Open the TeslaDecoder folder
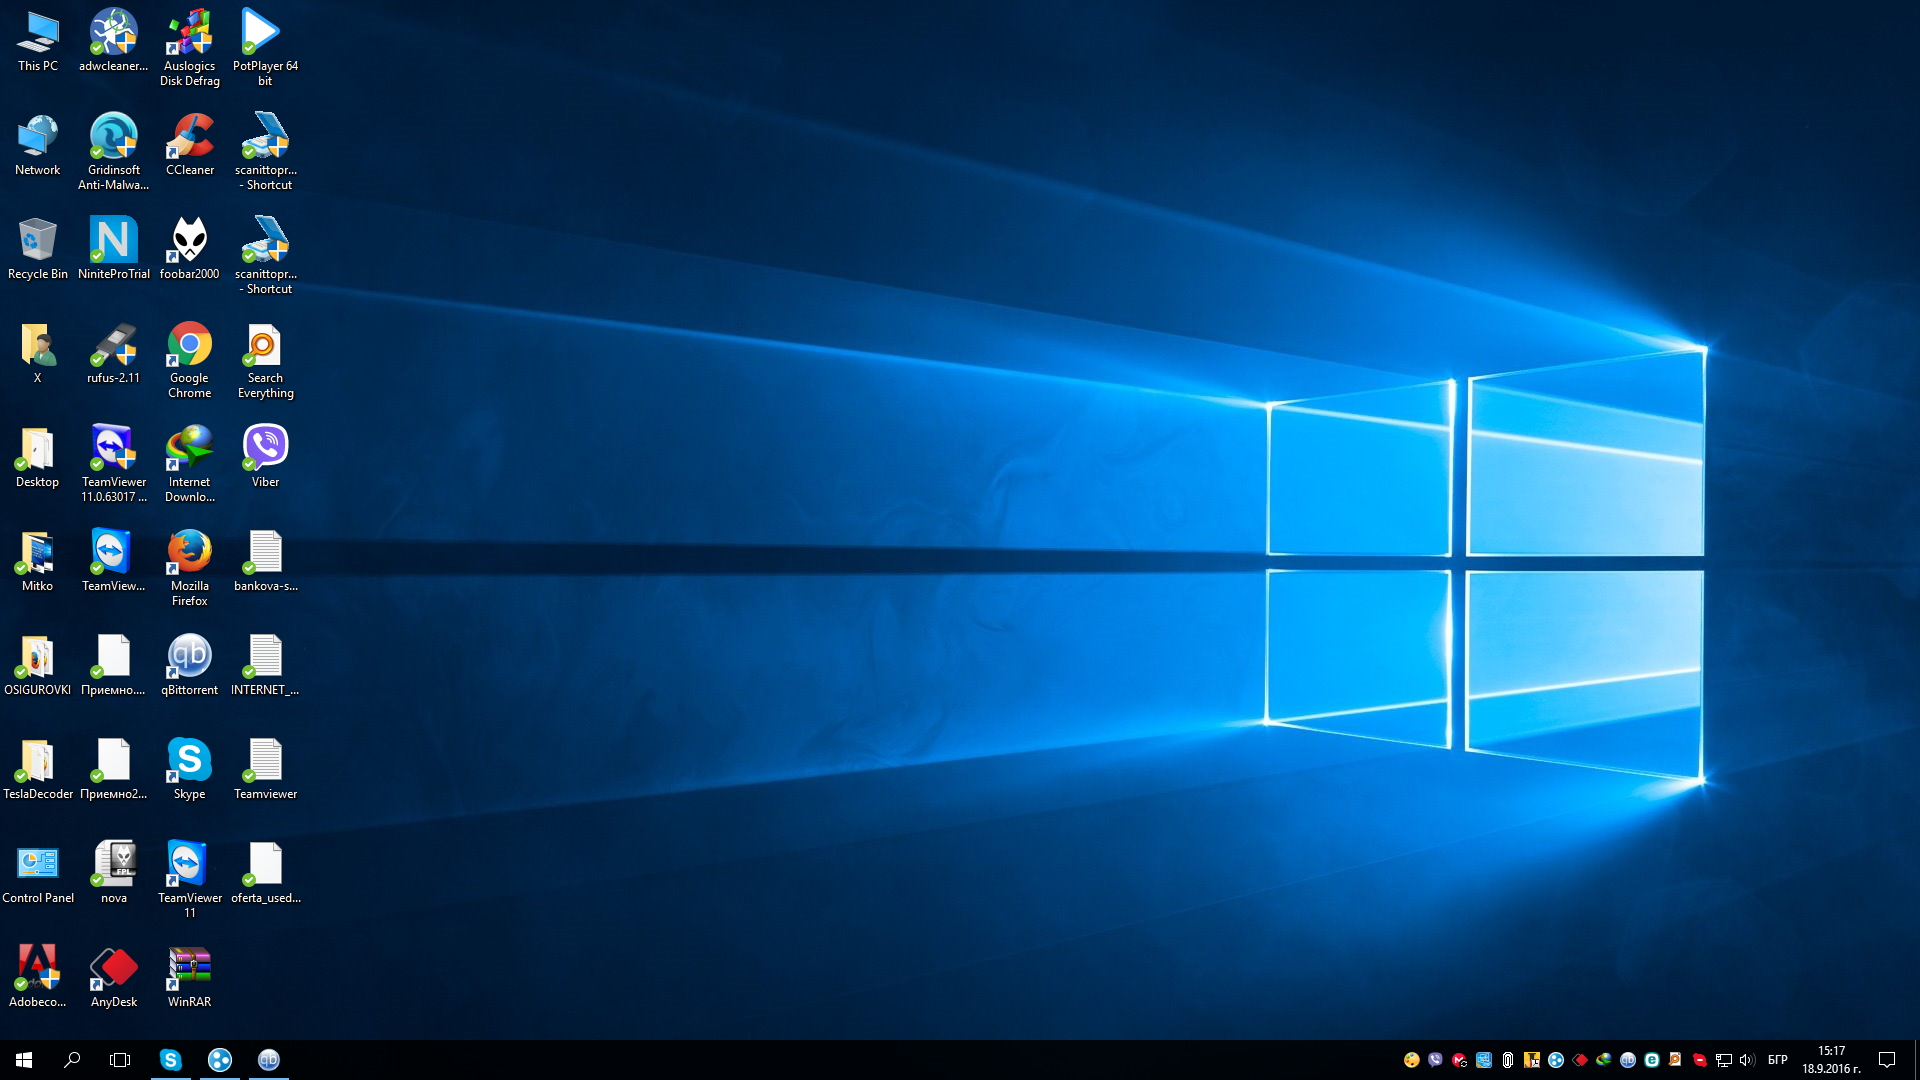The width and height of the screenshot is (1920, 1080). [x=38, y=770]
